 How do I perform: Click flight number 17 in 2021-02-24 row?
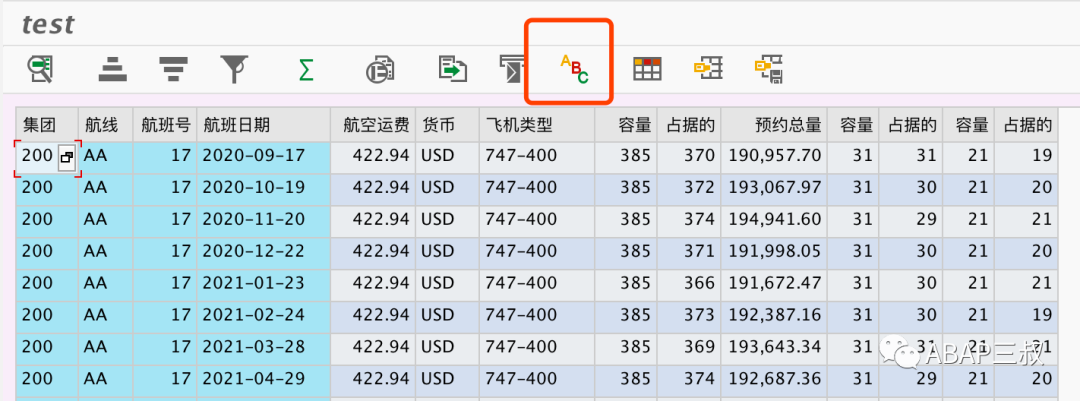tap(165, 315)
